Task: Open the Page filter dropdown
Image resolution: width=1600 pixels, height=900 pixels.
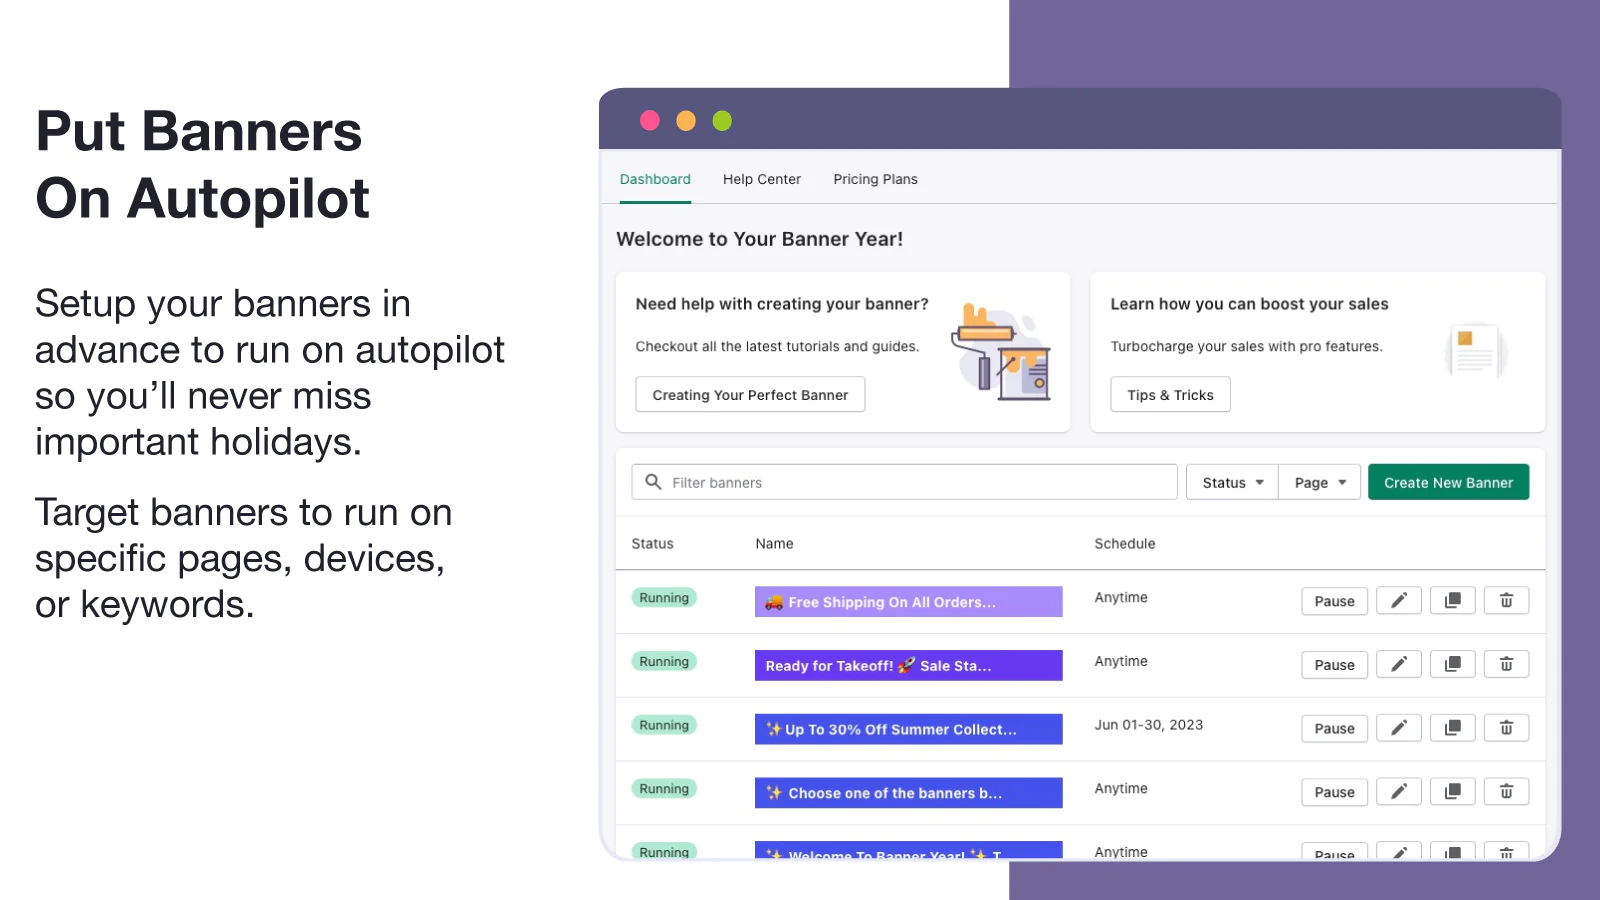Action: click(x=1319, y=482)
